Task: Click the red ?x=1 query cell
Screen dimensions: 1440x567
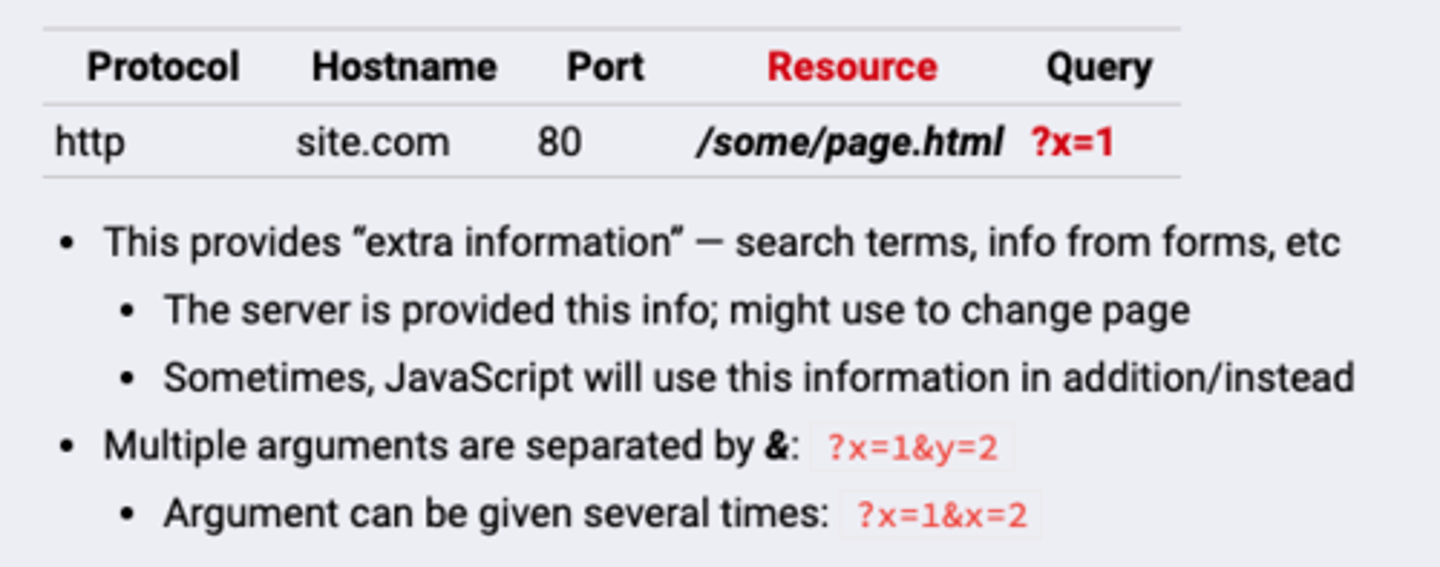Action: pos(1072,143)
